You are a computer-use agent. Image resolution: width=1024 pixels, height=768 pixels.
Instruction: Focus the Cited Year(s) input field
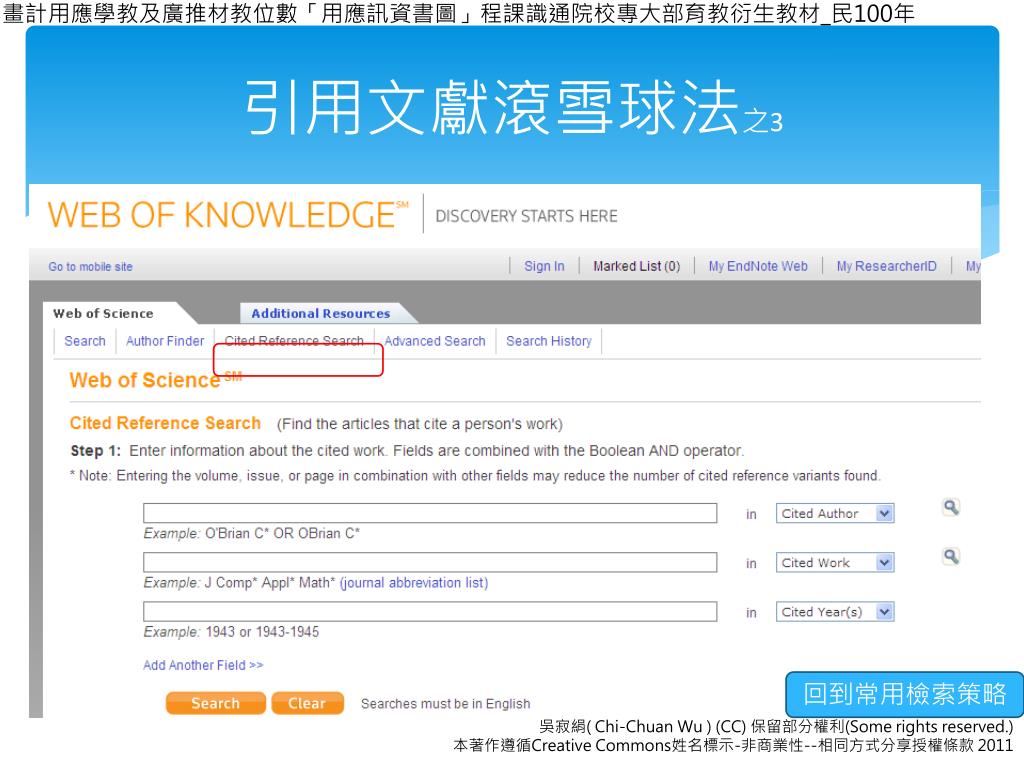pos(430,611)
